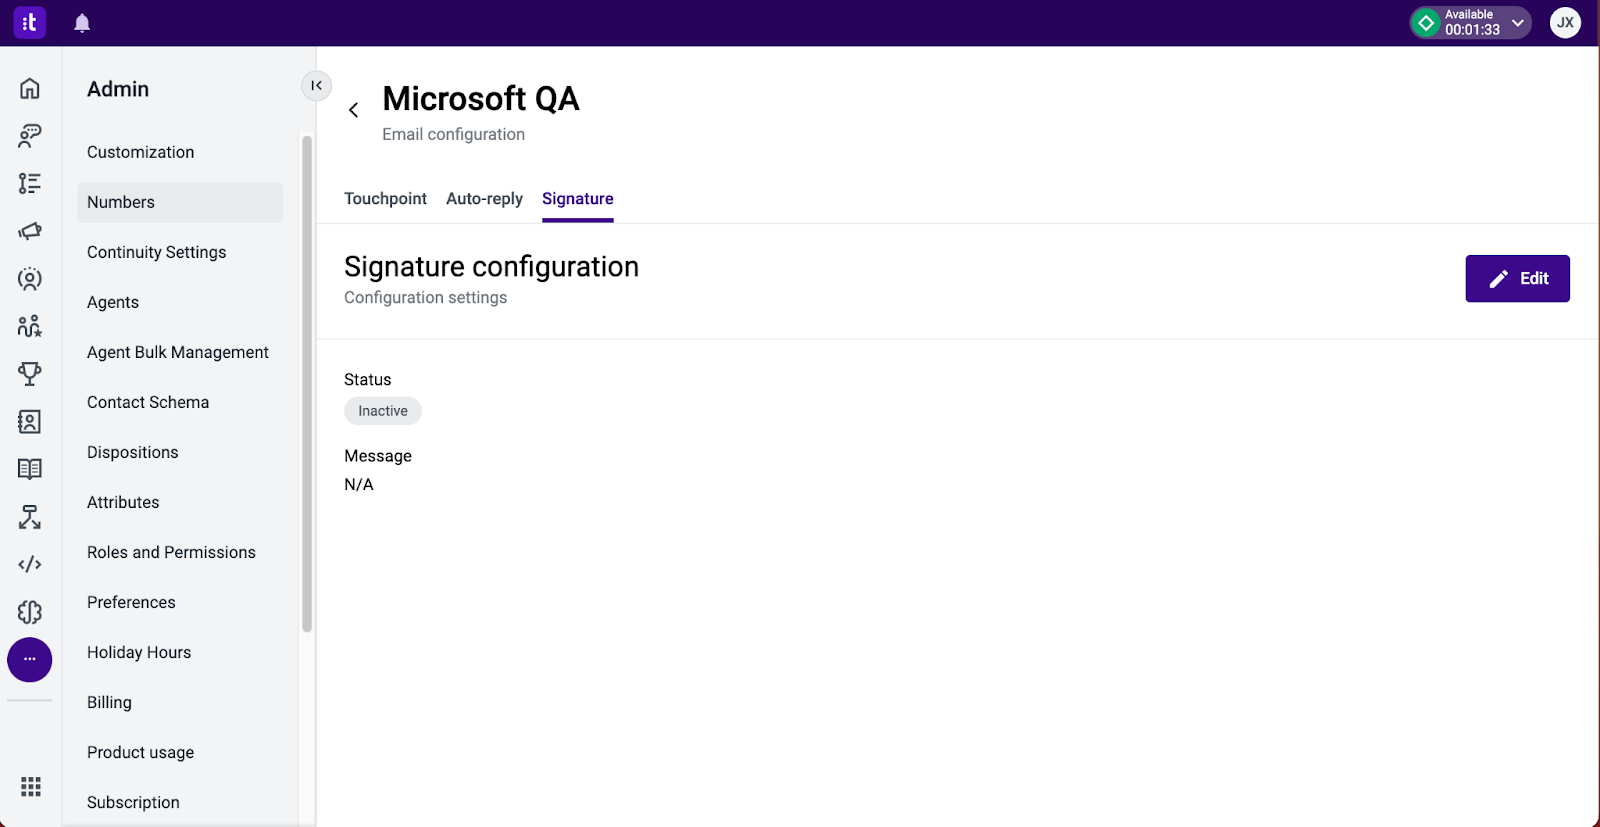The height and width of the screenshot is (827, 1600).
Task: Open Dispositions in Admin menu
Action: point(180,452)
